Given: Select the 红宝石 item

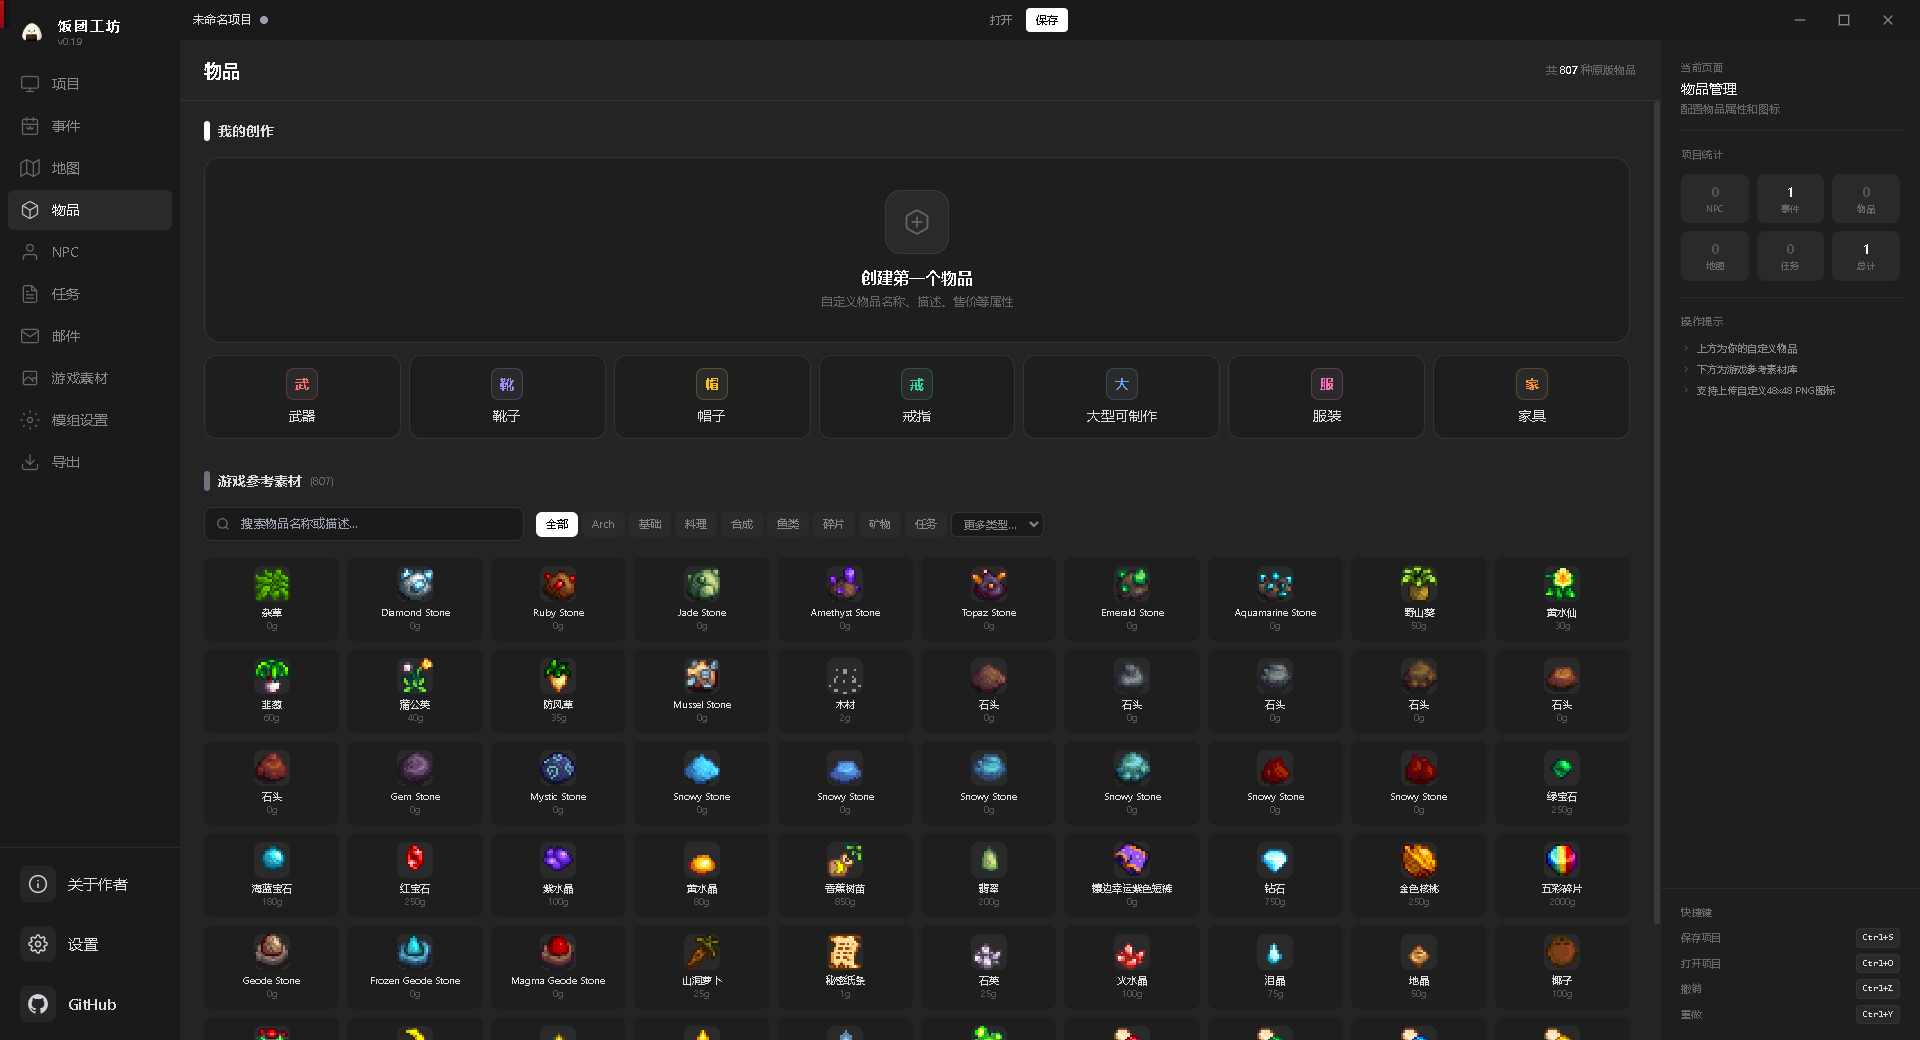Looking at the screenshot, I should [415, 874].
